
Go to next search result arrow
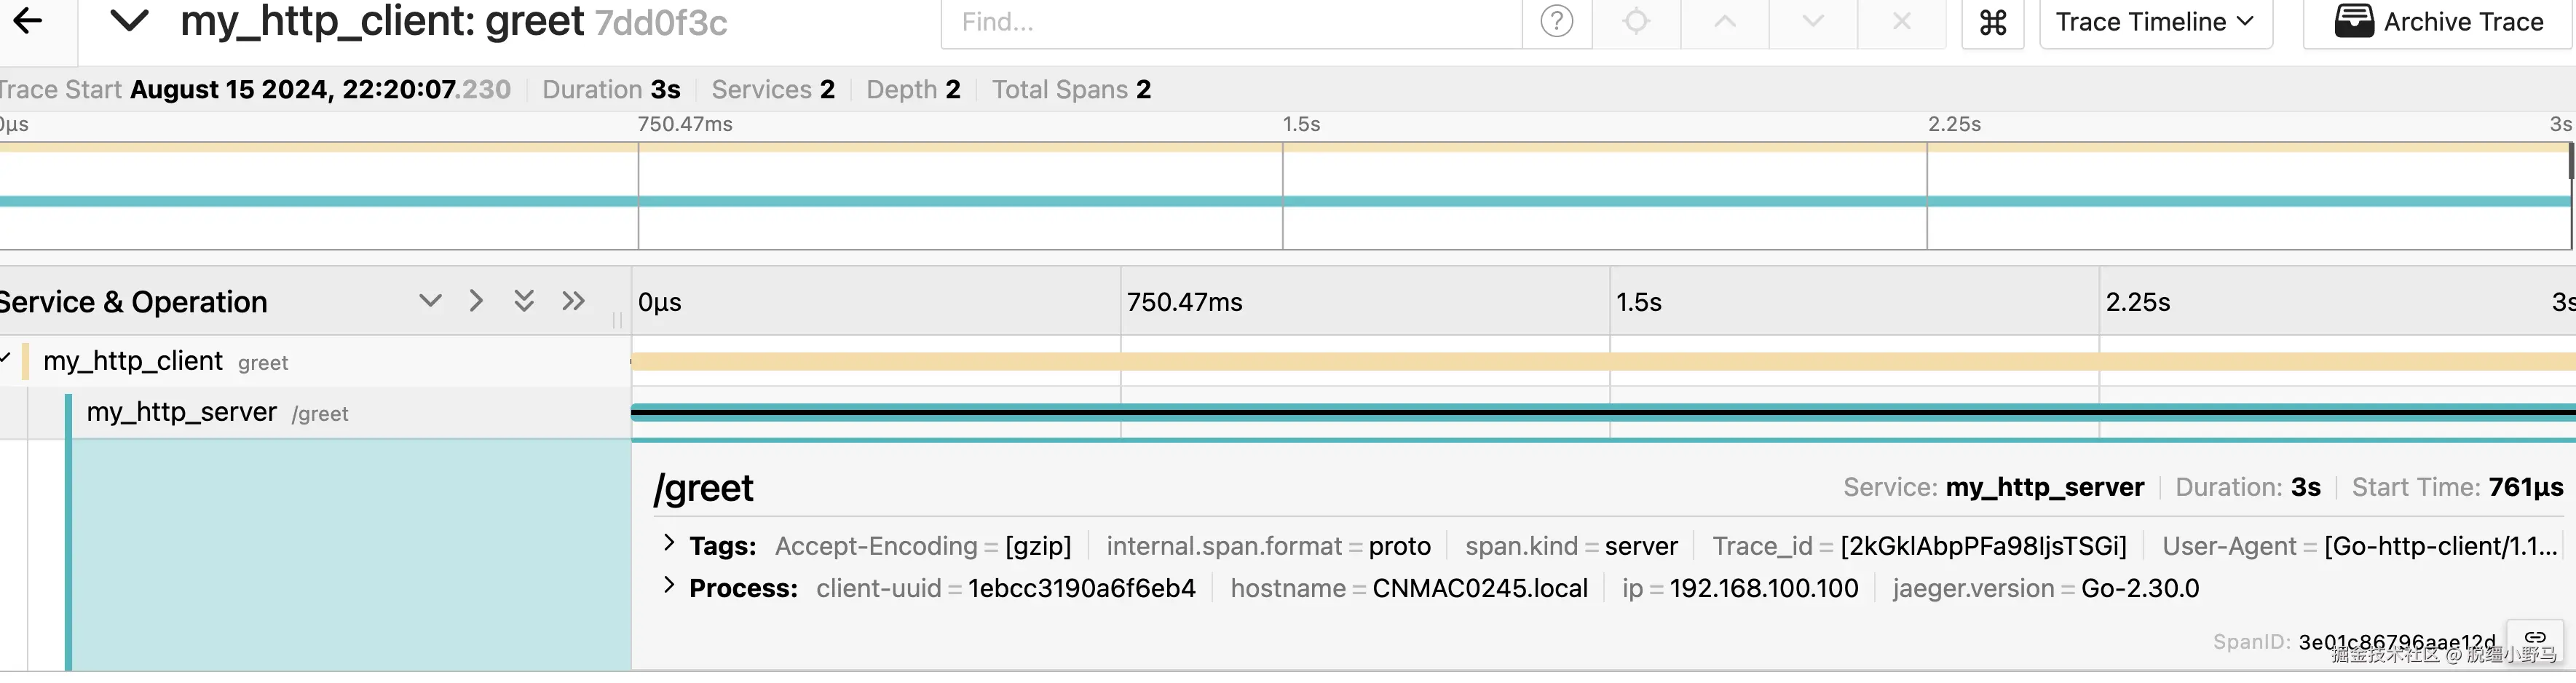pyautogui.click(x=1813, y=21)
